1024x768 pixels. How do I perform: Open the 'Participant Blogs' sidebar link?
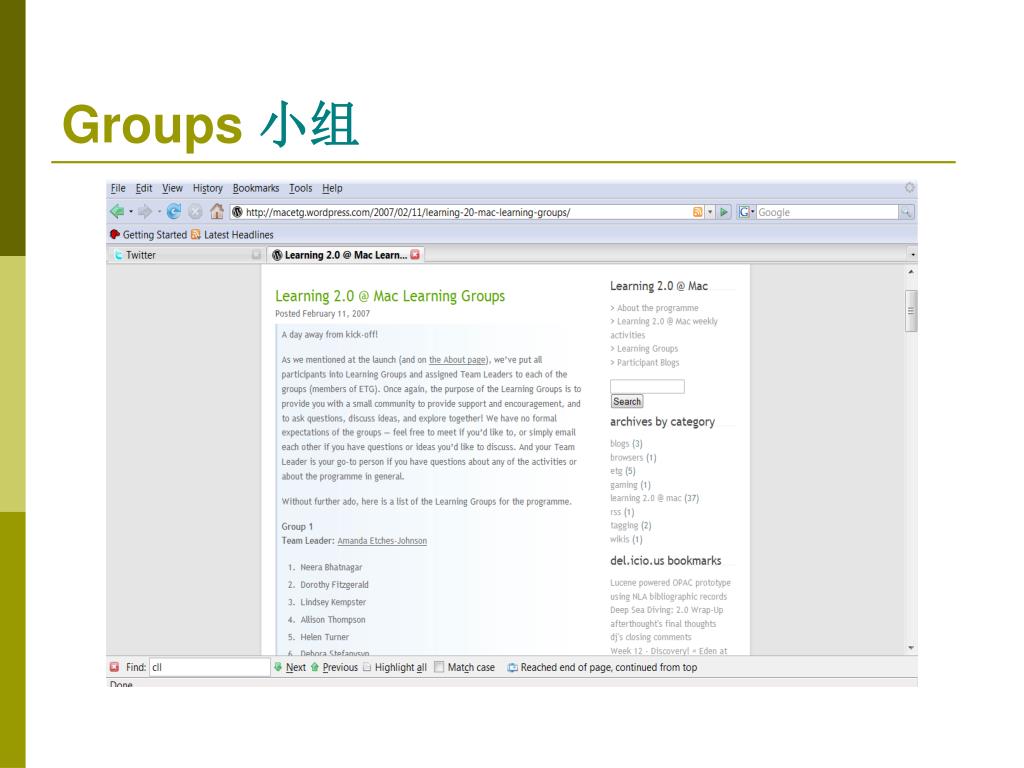[648, 362]
